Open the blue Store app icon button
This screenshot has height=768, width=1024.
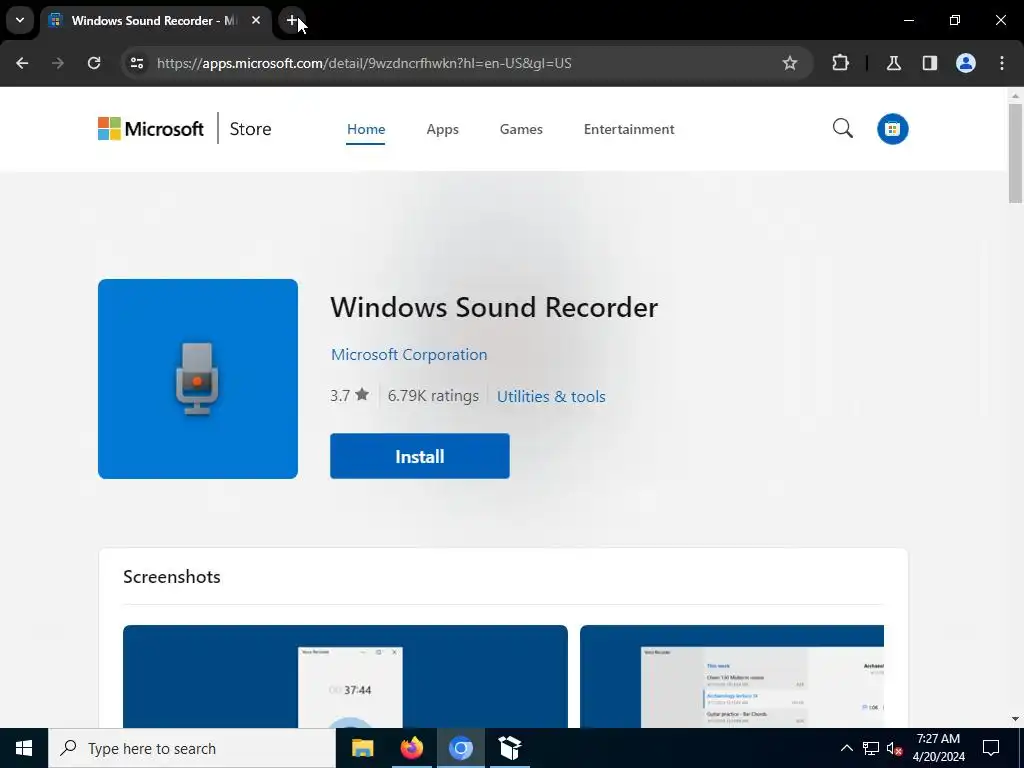[x=892, y=129]
